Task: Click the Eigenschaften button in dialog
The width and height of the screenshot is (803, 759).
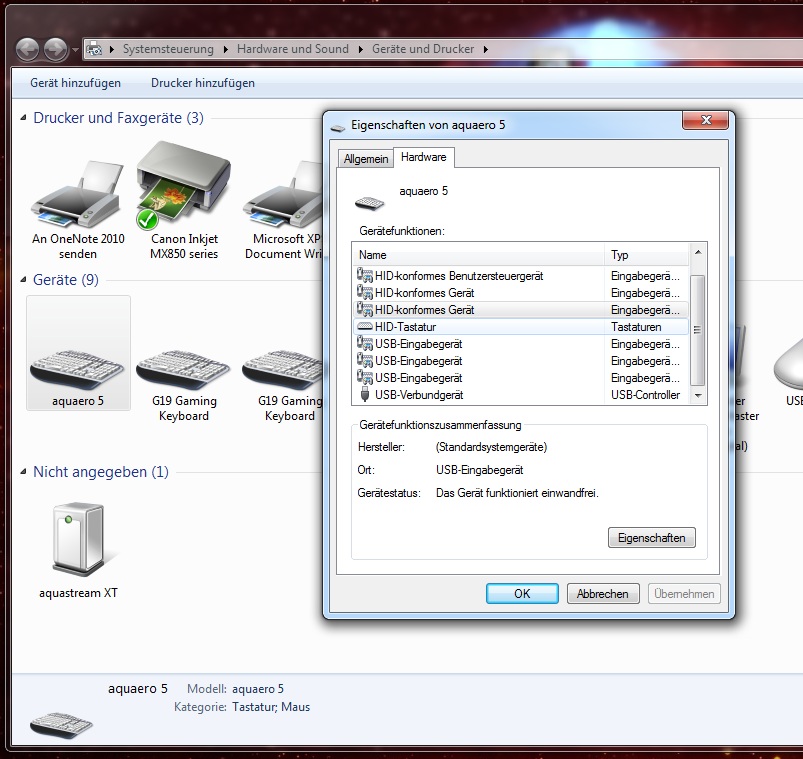Action: pyautogui.click(x=651, y=538)
